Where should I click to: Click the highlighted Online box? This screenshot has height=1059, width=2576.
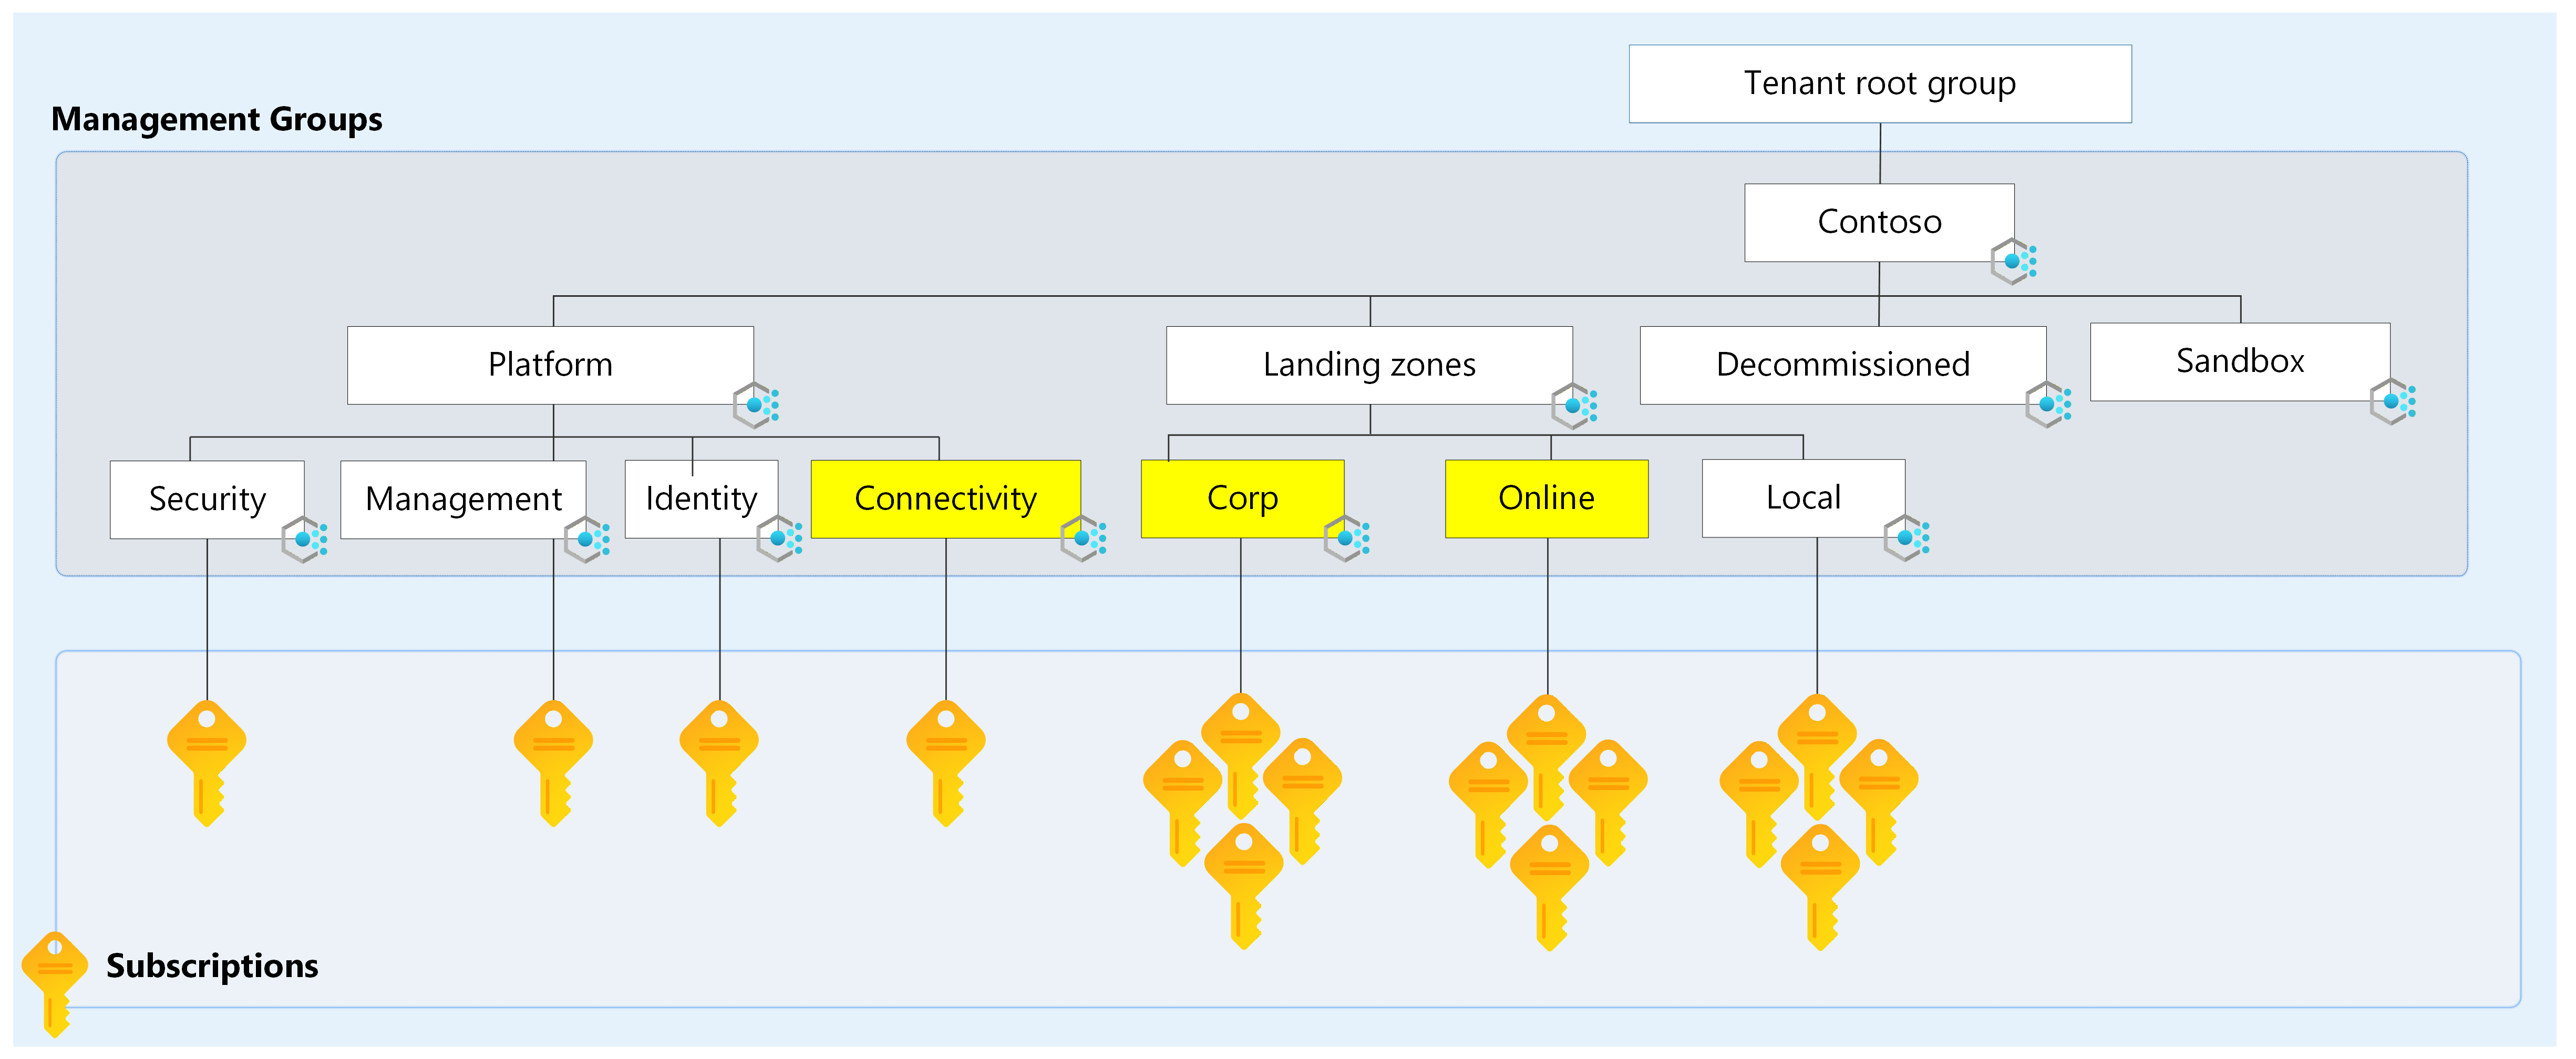coord(1547,498)
